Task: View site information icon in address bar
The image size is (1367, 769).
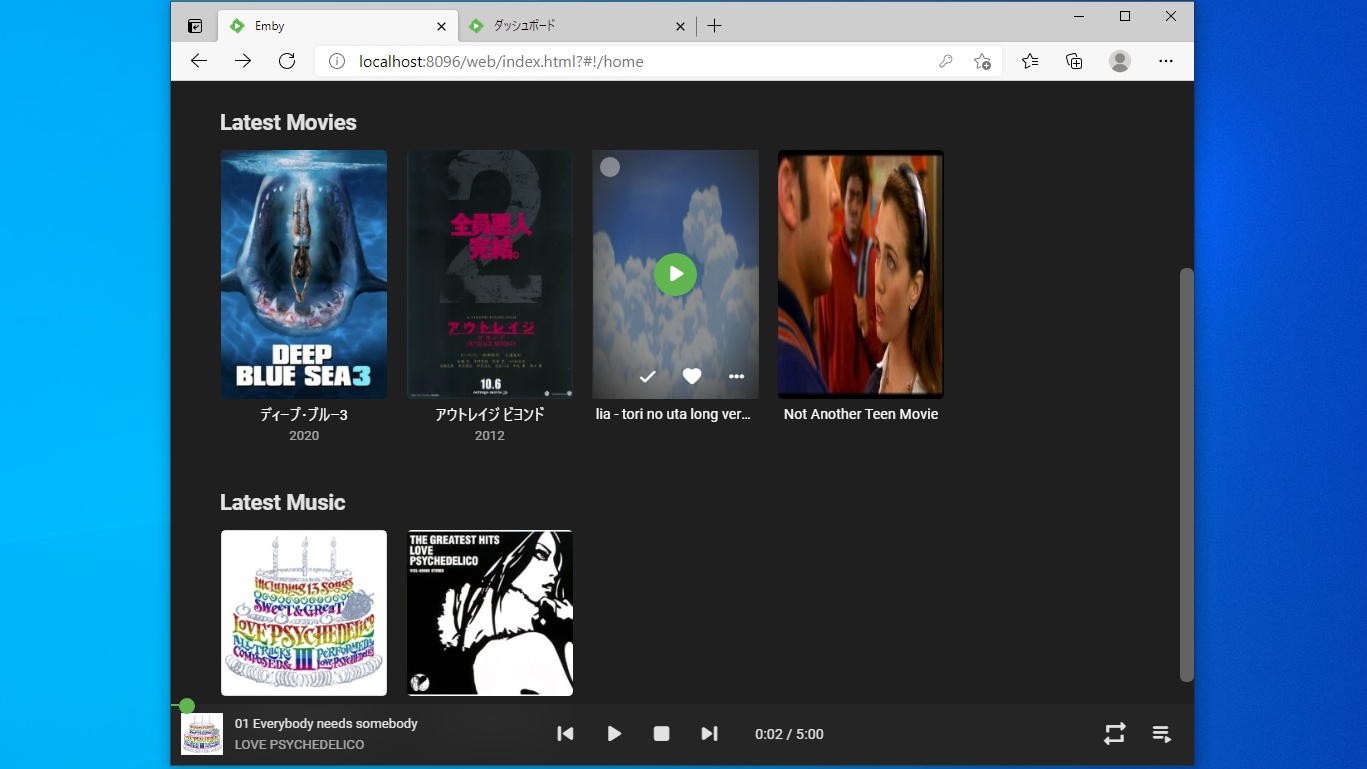Action: [338, 61]
